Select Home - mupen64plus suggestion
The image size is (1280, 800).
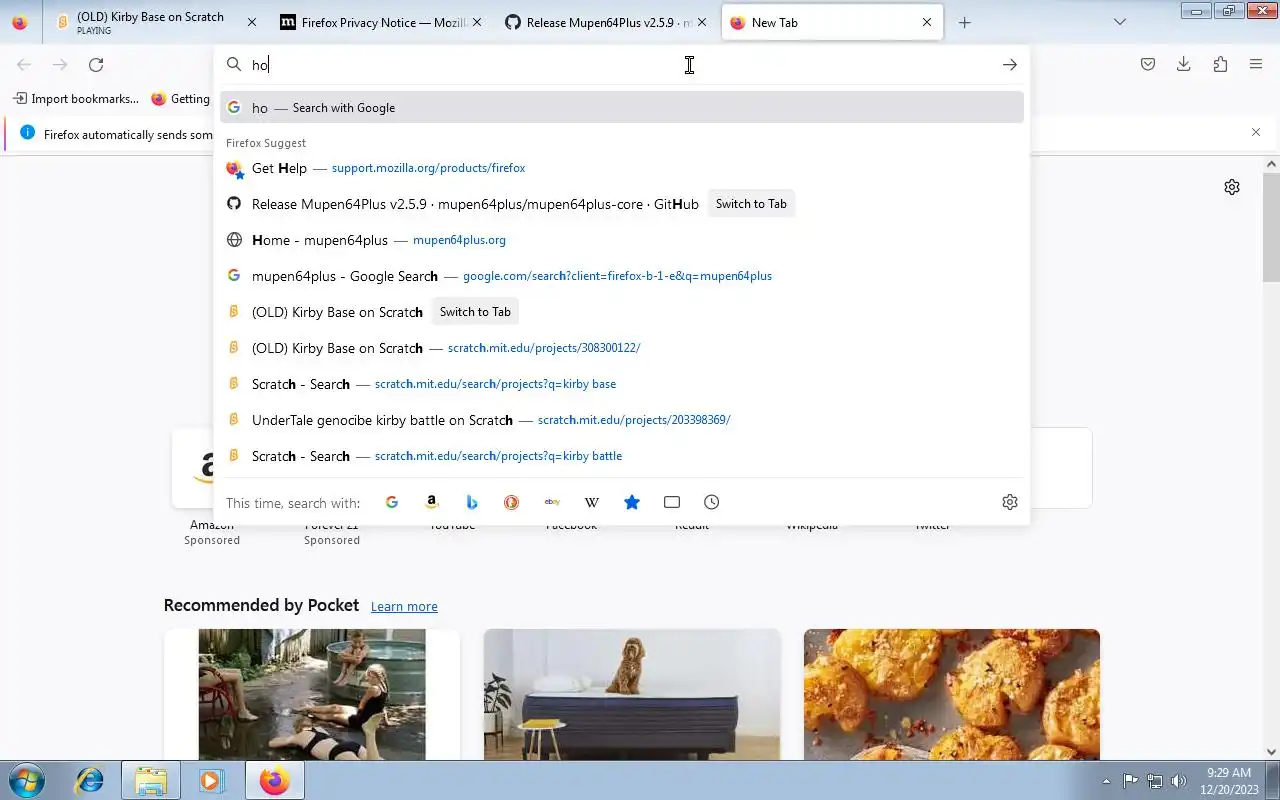pyautogui.click(x=622, y=240)
